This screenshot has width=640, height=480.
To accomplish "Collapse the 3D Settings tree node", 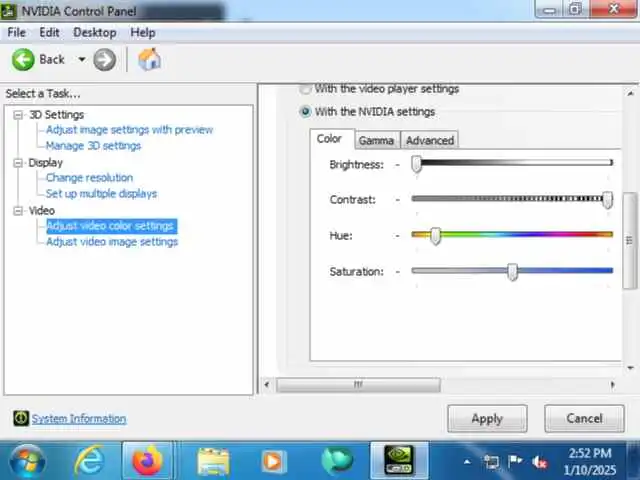I will [18, 115].
